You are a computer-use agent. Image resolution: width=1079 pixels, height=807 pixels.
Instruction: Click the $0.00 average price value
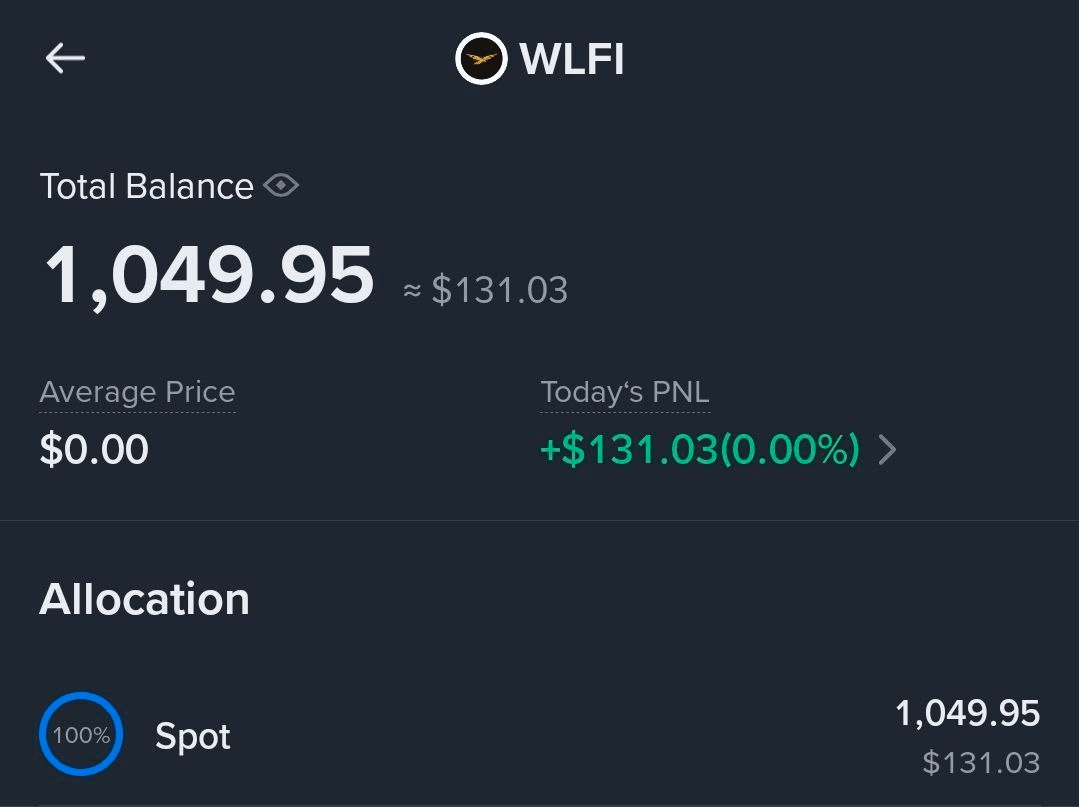94,450
